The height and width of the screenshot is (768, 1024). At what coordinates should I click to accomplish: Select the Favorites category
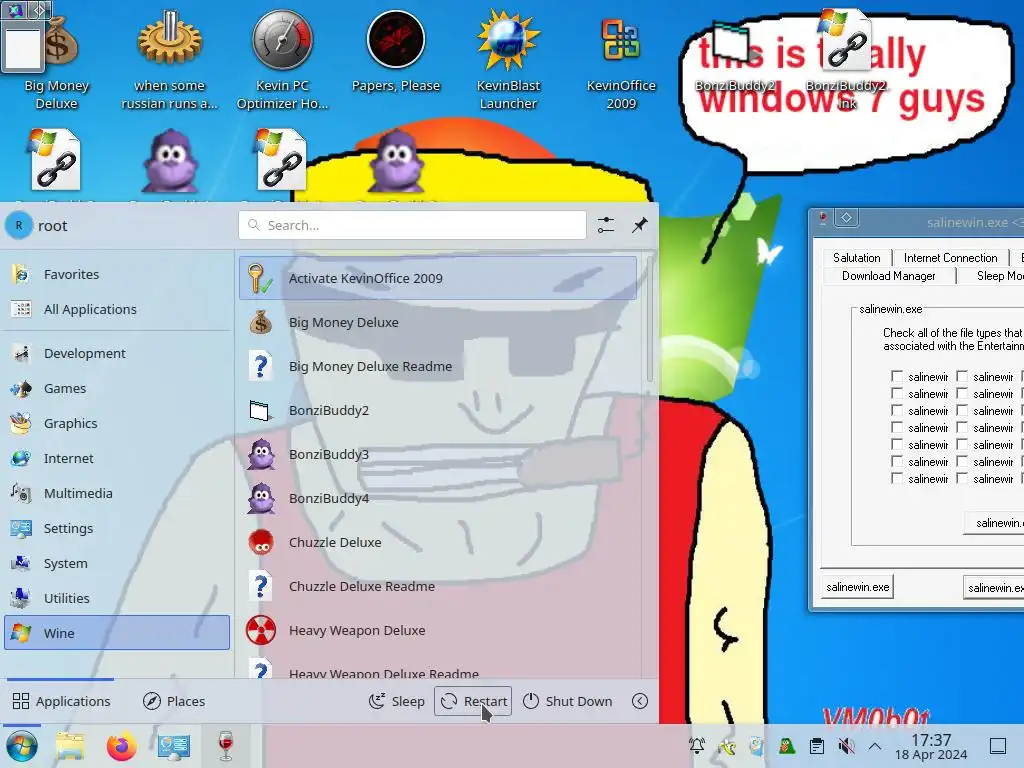[x=117, y=274]
